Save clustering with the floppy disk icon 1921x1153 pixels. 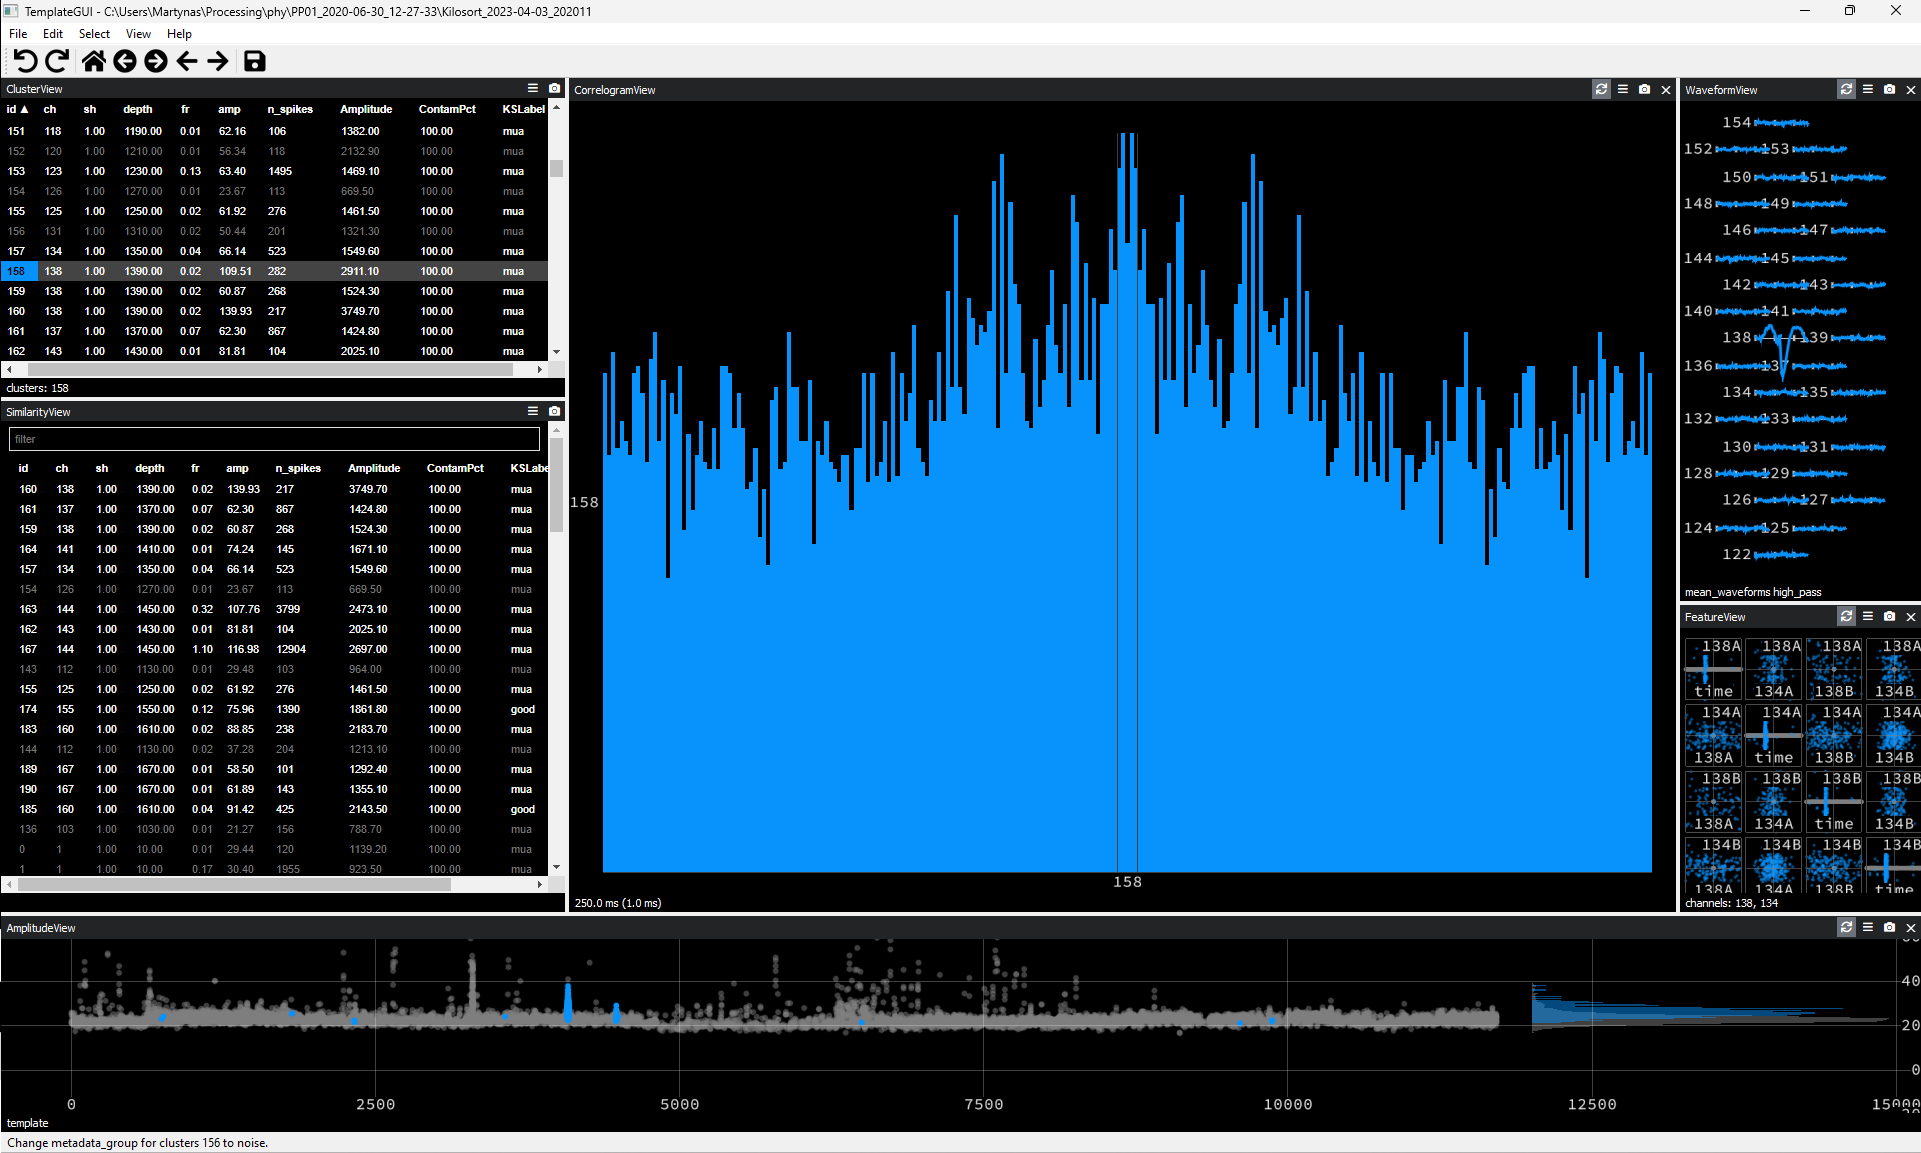255,61
